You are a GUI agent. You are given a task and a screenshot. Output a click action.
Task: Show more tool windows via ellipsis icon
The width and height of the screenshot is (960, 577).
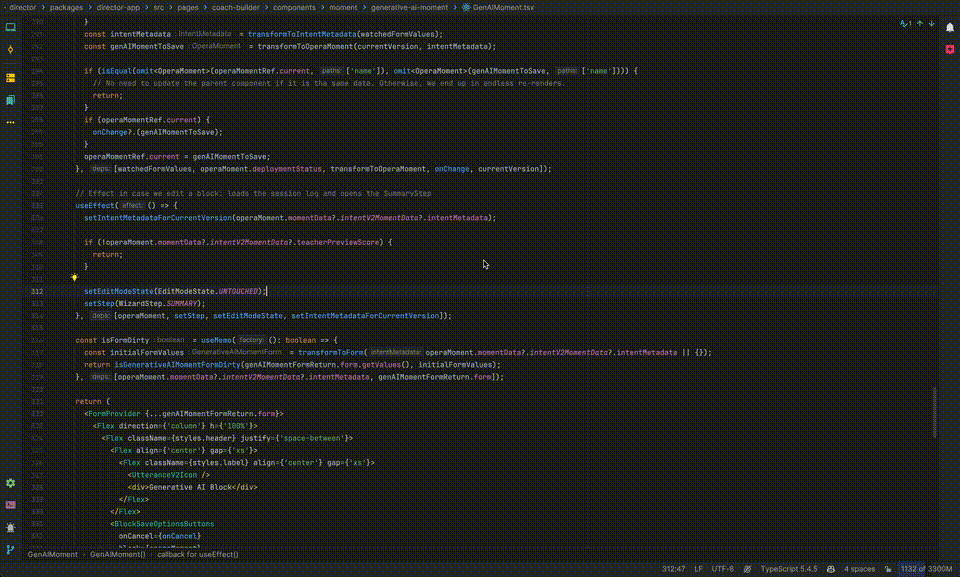point(10,122)
